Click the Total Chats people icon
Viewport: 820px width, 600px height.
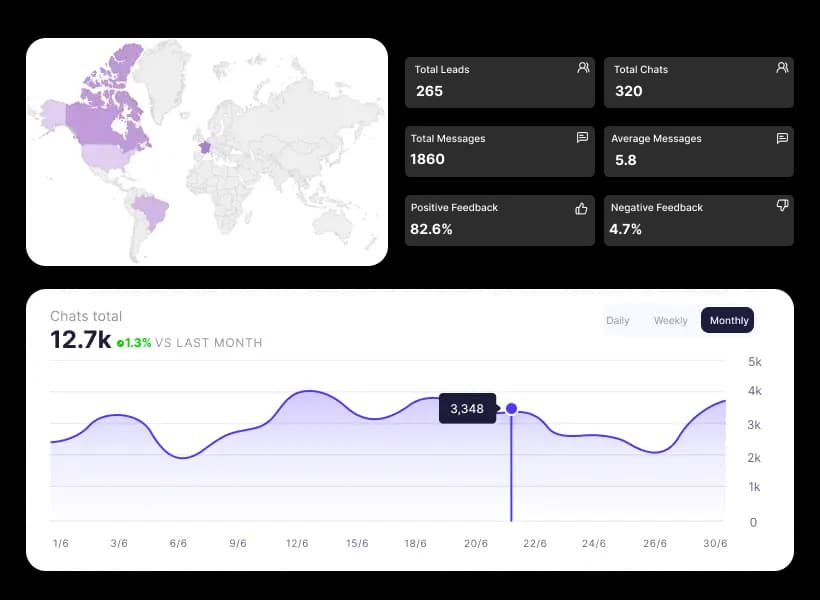coord(782,68)
